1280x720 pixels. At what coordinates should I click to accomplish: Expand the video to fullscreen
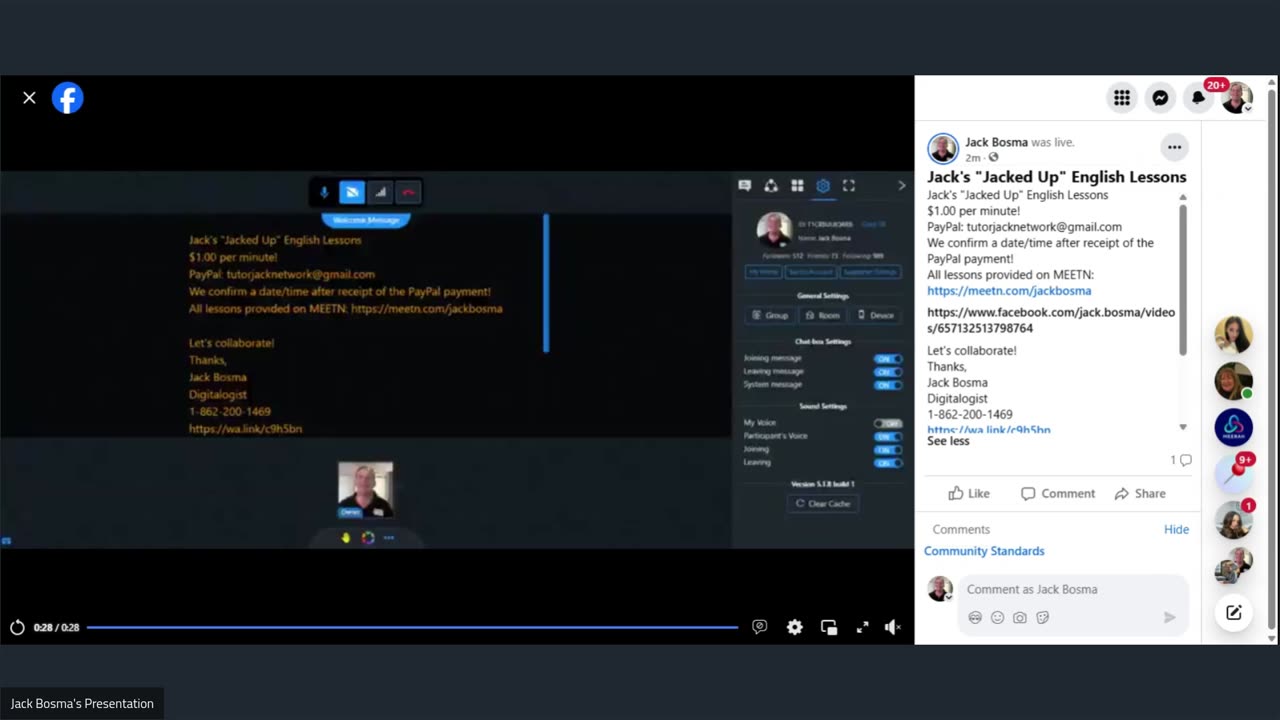pyautogui.click(x=862, y=627)
